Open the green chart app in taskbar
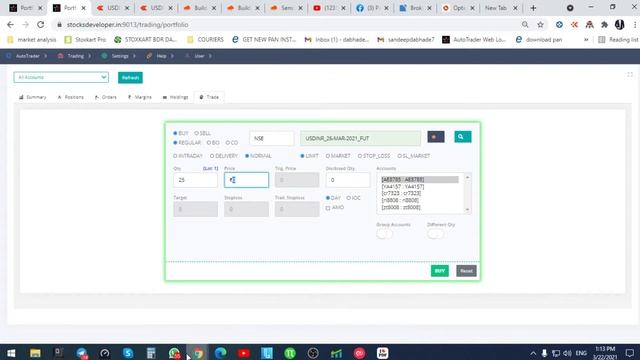The image size is (640, 360). (x=336, y=353)
